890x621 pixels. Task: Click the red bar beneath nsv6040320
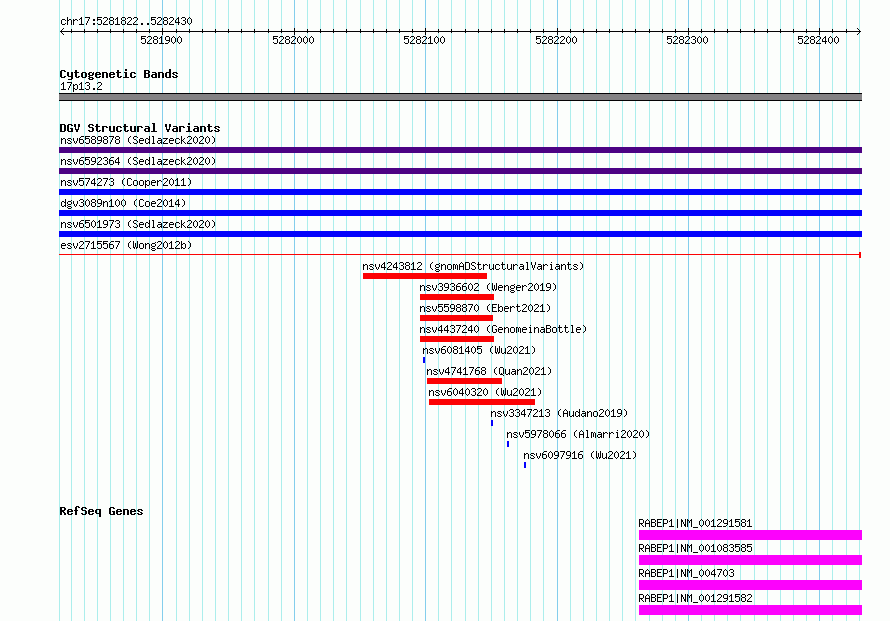coord(482,402)
